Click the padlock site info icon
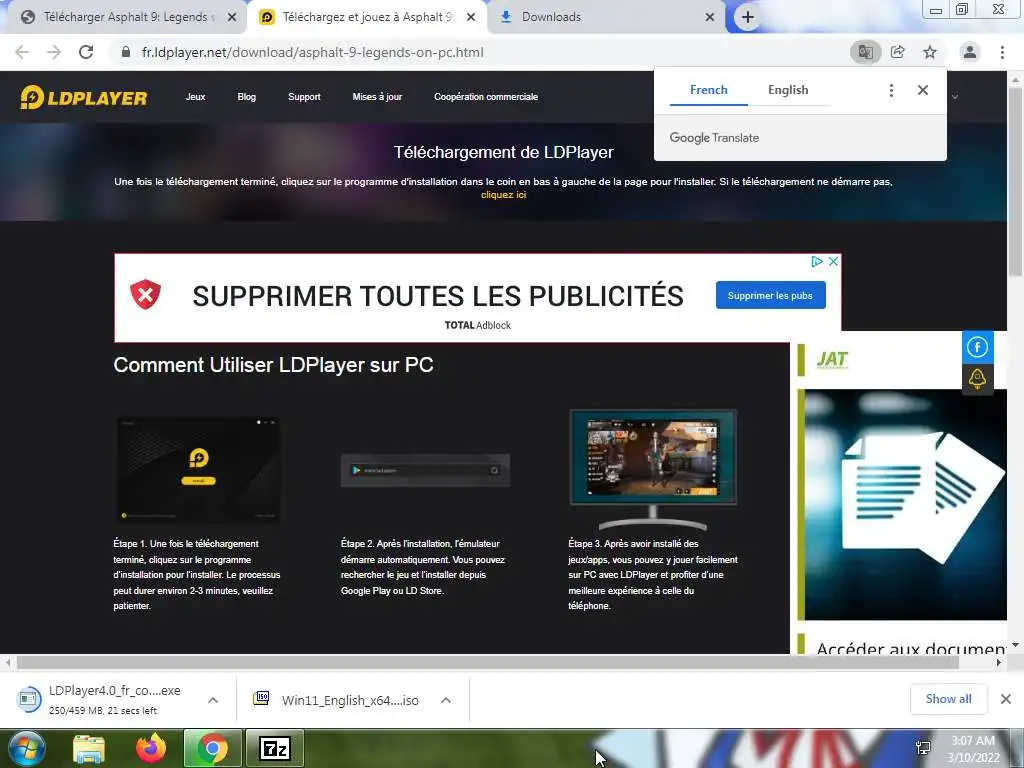1024x768 pixels. (x=126, y=52)
